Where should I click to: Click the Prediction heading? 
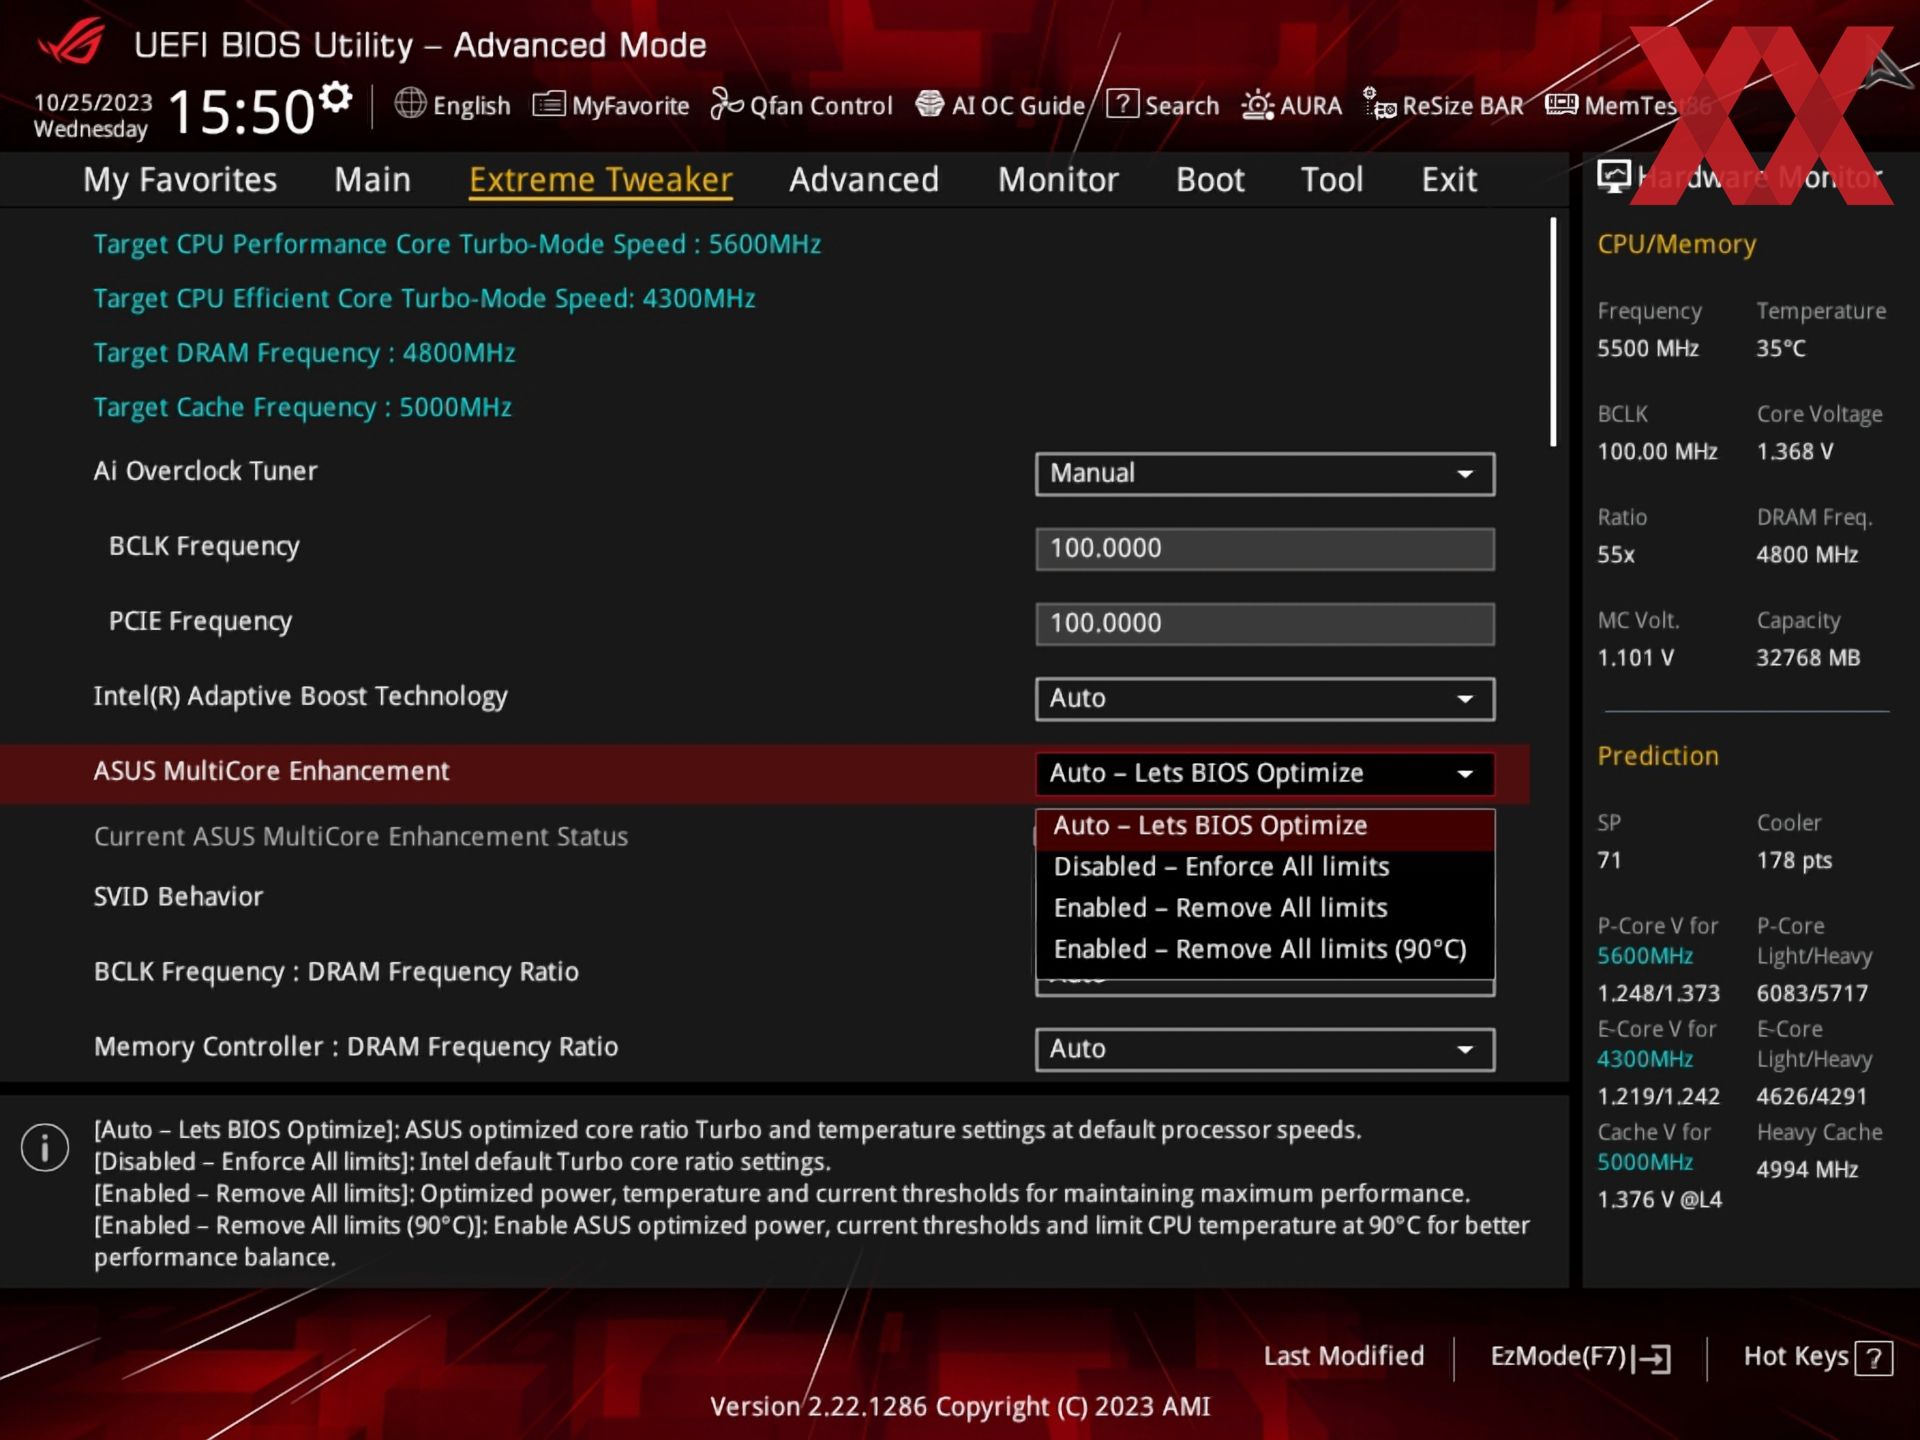(1658, 756)
